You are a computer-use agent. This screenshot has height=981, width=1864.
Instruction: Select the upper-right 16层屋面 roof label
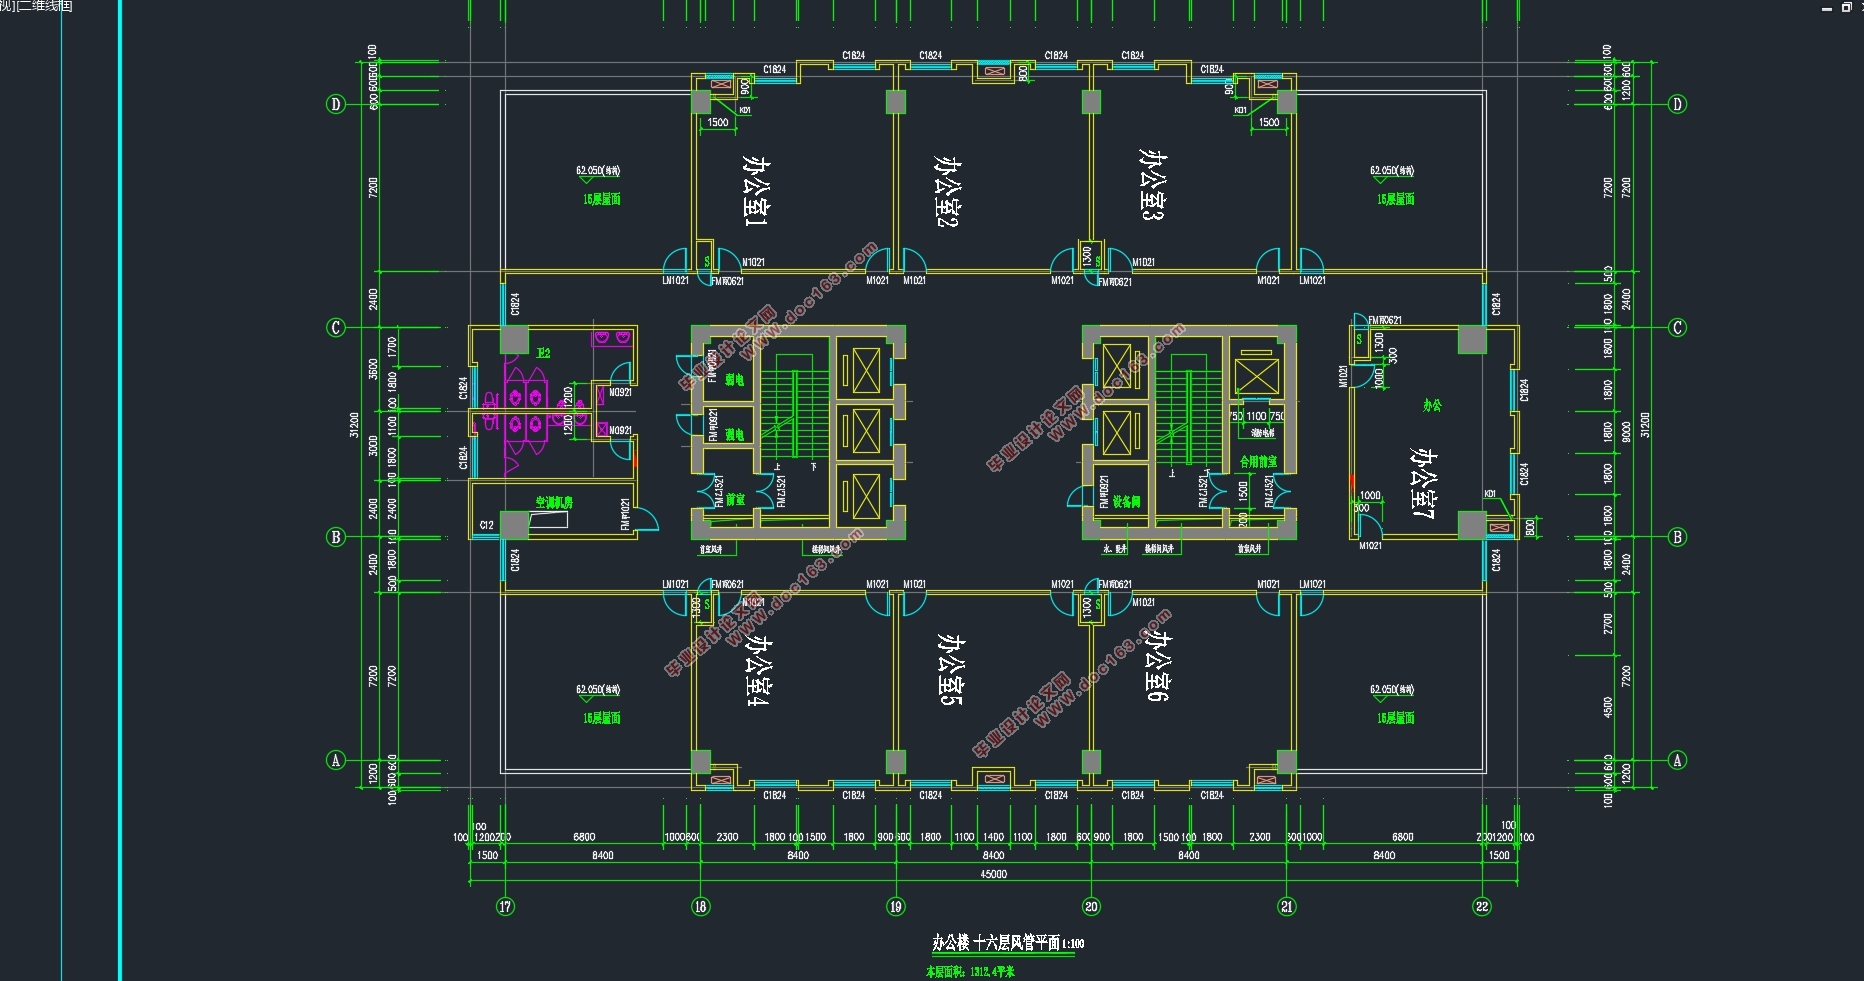pyautogui.click(x=1396, y=199)
